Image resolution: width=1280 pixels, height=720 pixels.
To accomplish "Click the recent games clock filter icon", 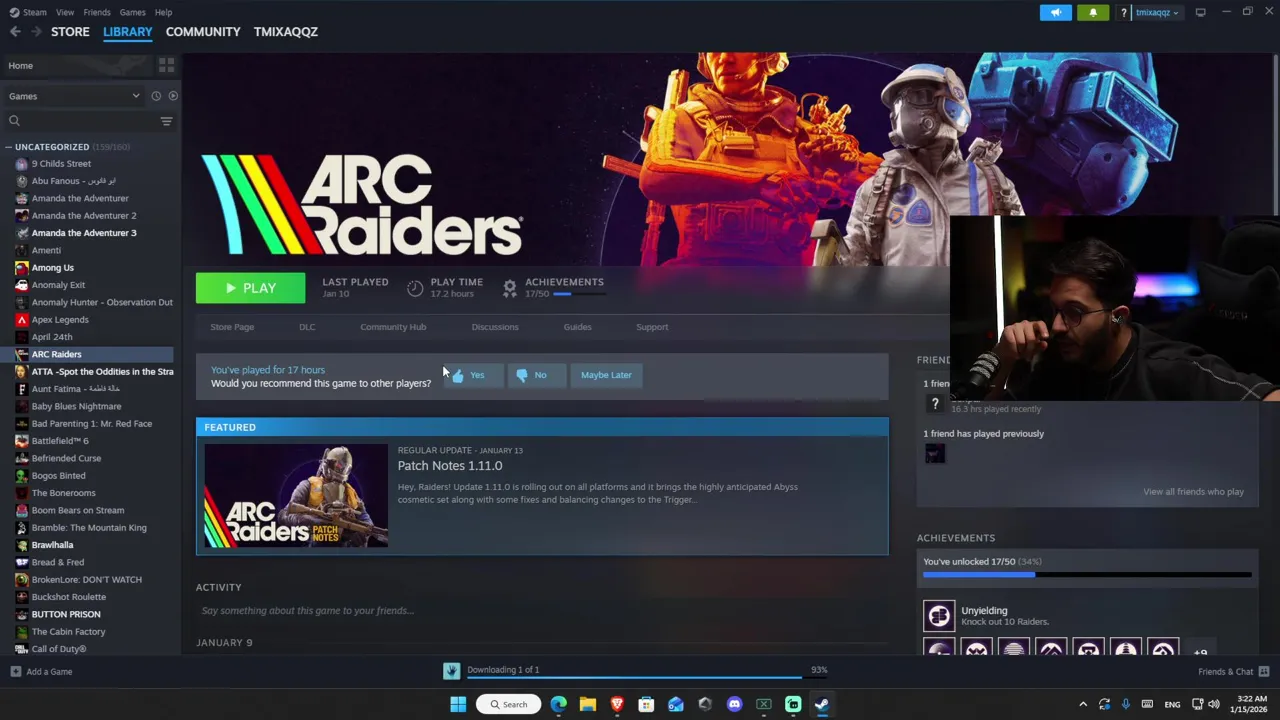I will (156, 96).
